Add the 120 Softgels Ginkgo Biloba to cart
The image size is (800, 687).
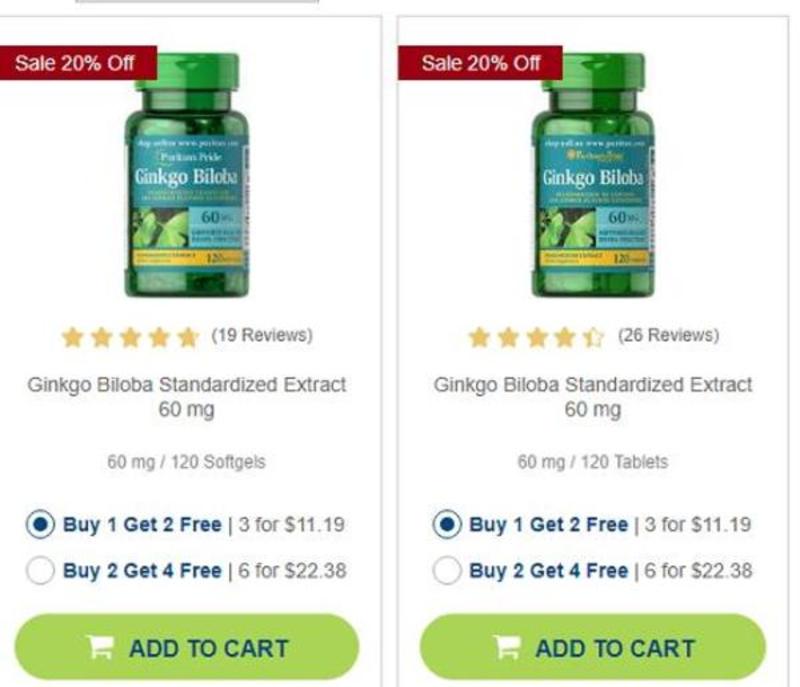pyautogui.click(x=187, y=647)
